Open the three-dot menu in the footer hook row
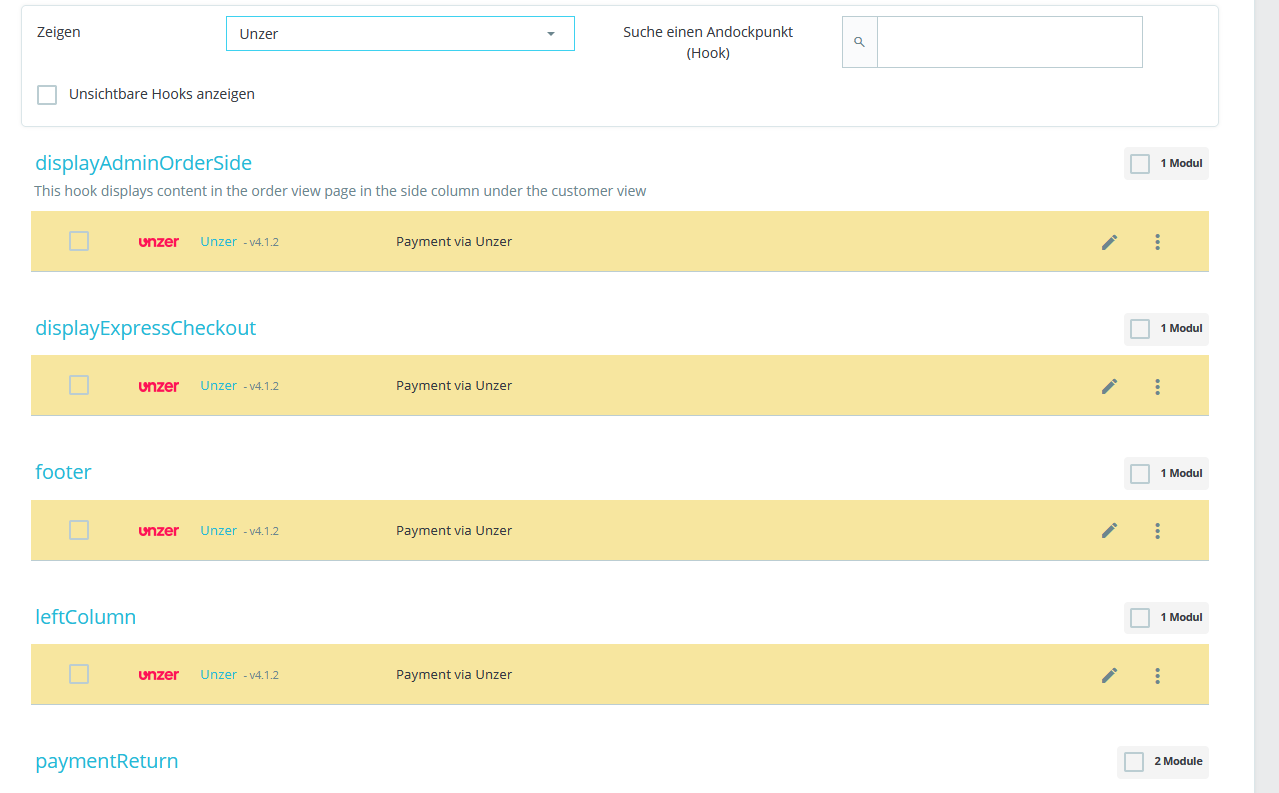This screenshot has width=1279, height=793. tap(1157, 531)
